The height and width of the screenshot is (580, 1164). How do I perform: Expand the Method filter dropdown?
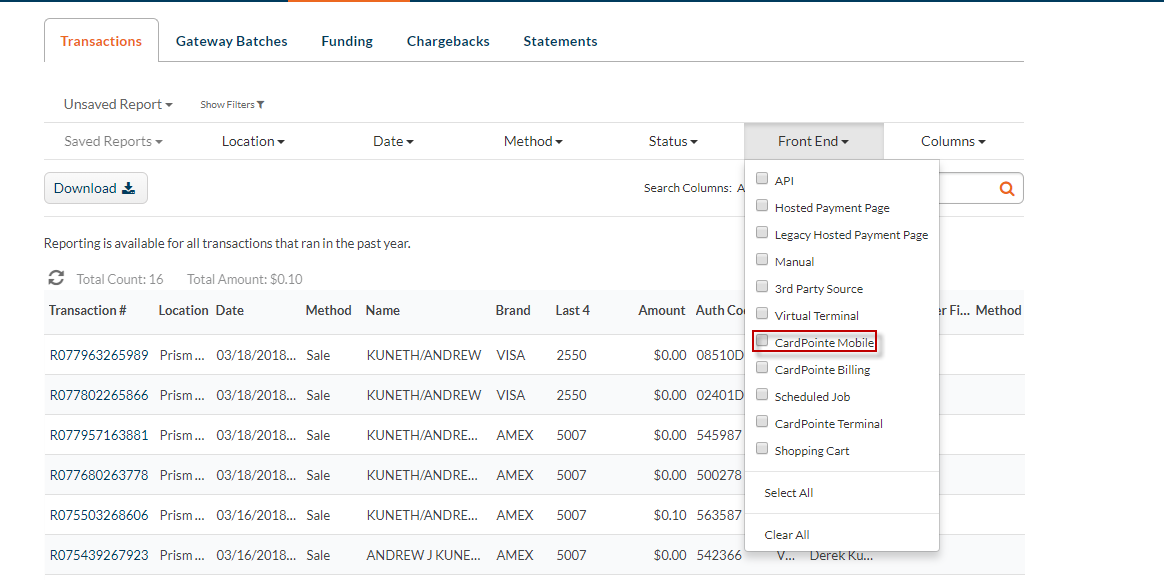[x=533, y=141]
